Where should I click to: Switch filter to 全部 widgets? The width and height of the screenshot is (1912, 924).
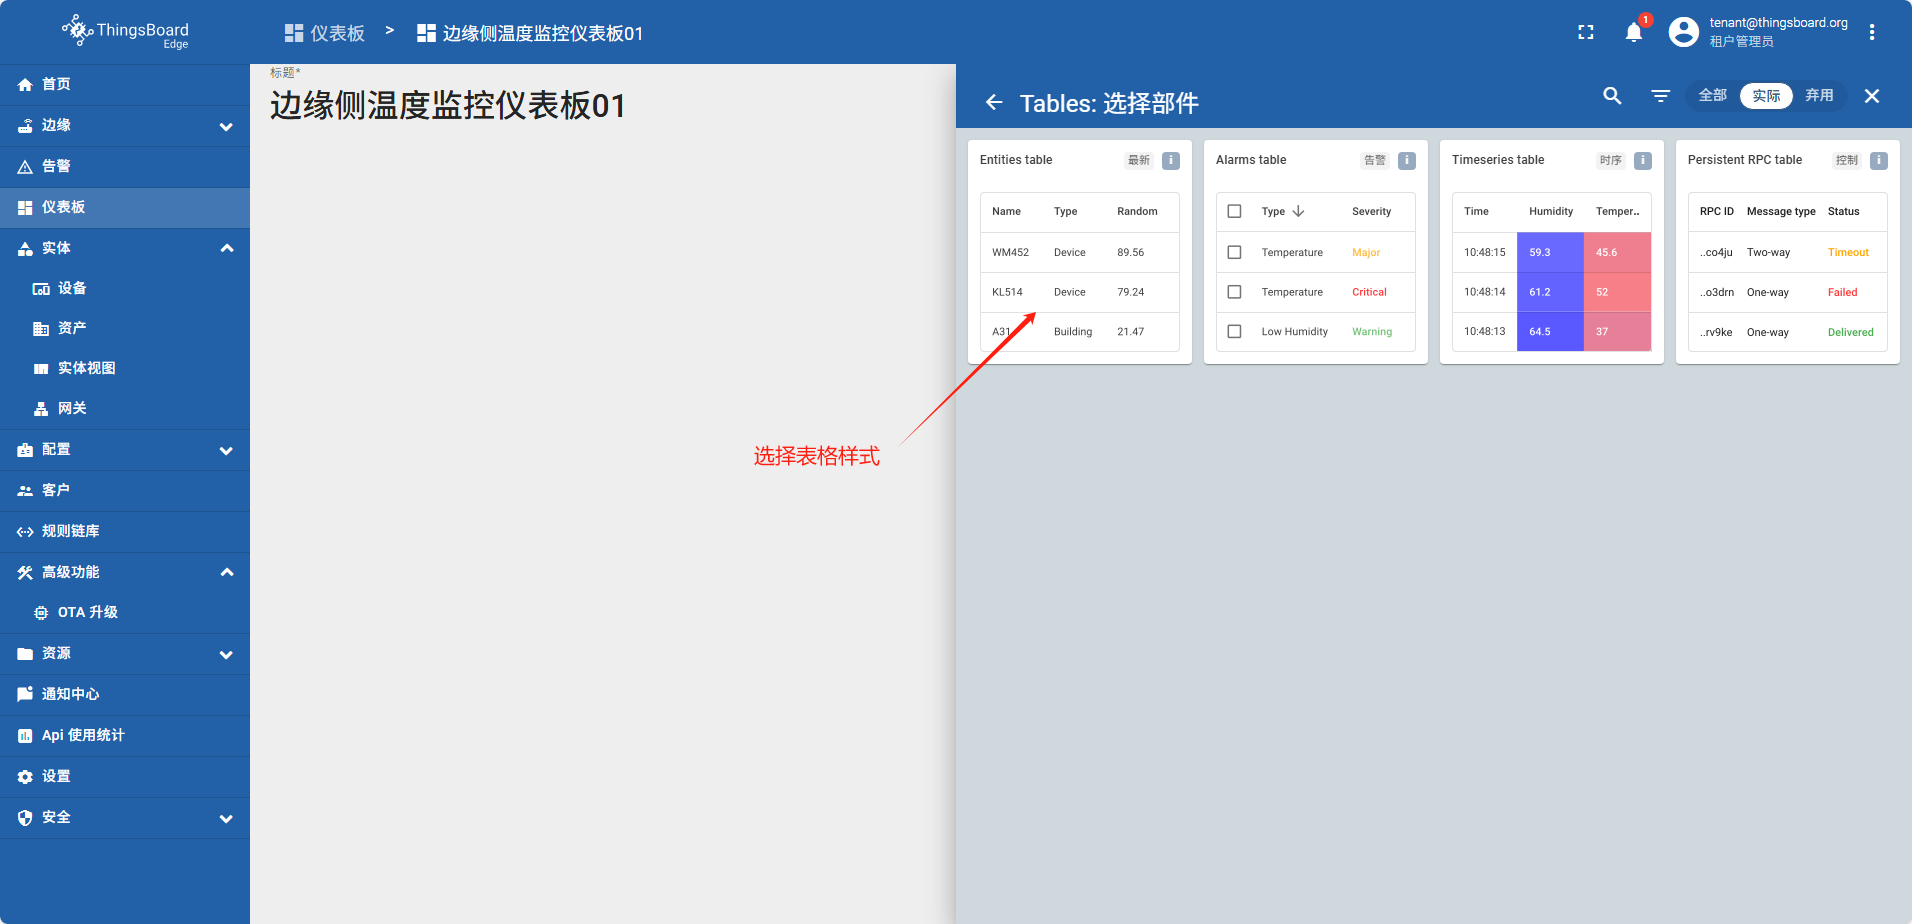pos(1712,96)
